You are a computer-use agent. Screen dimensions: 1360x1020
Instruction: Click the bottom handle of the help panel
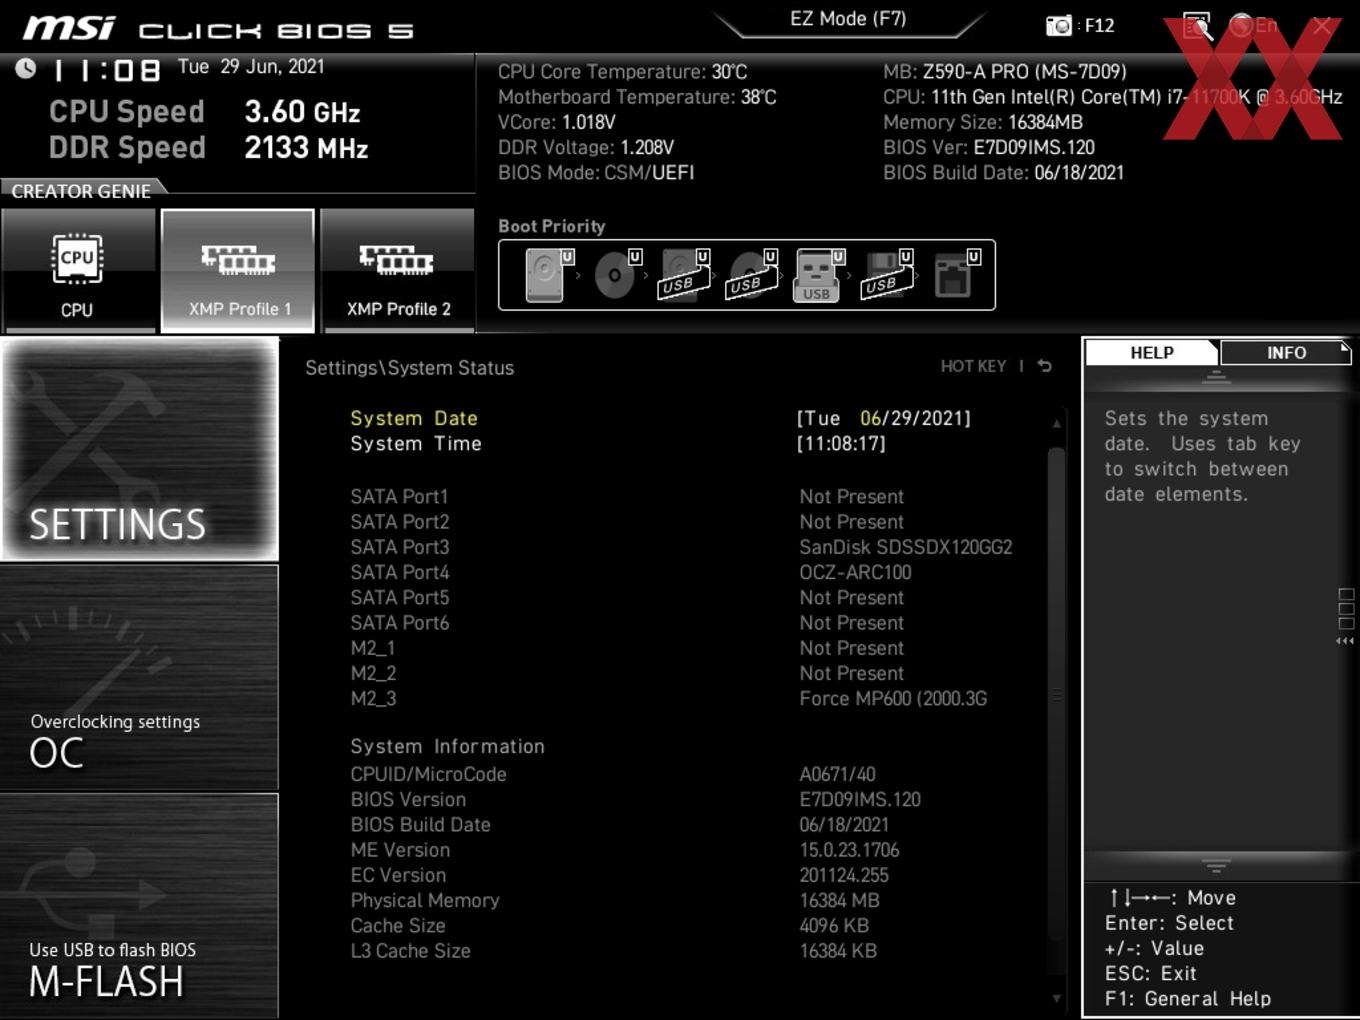click(1216, 865)
